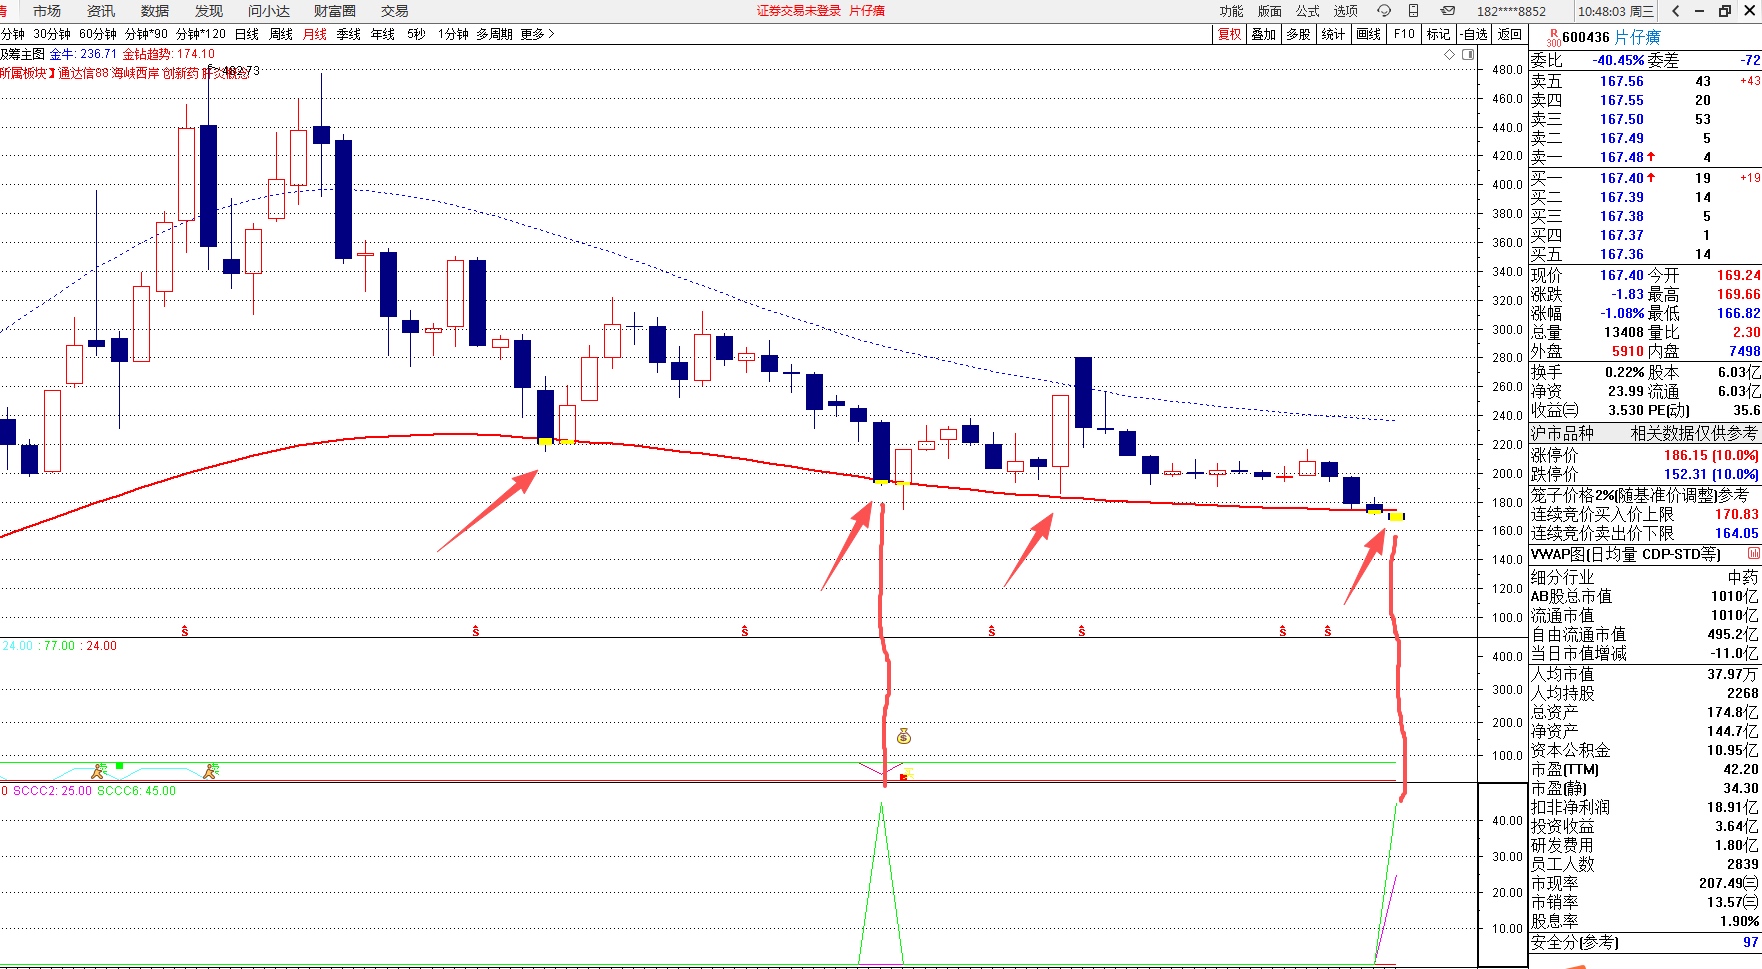Open the 资讯 menu
Screen dimensions: 1762x969
tap(101, 11)
